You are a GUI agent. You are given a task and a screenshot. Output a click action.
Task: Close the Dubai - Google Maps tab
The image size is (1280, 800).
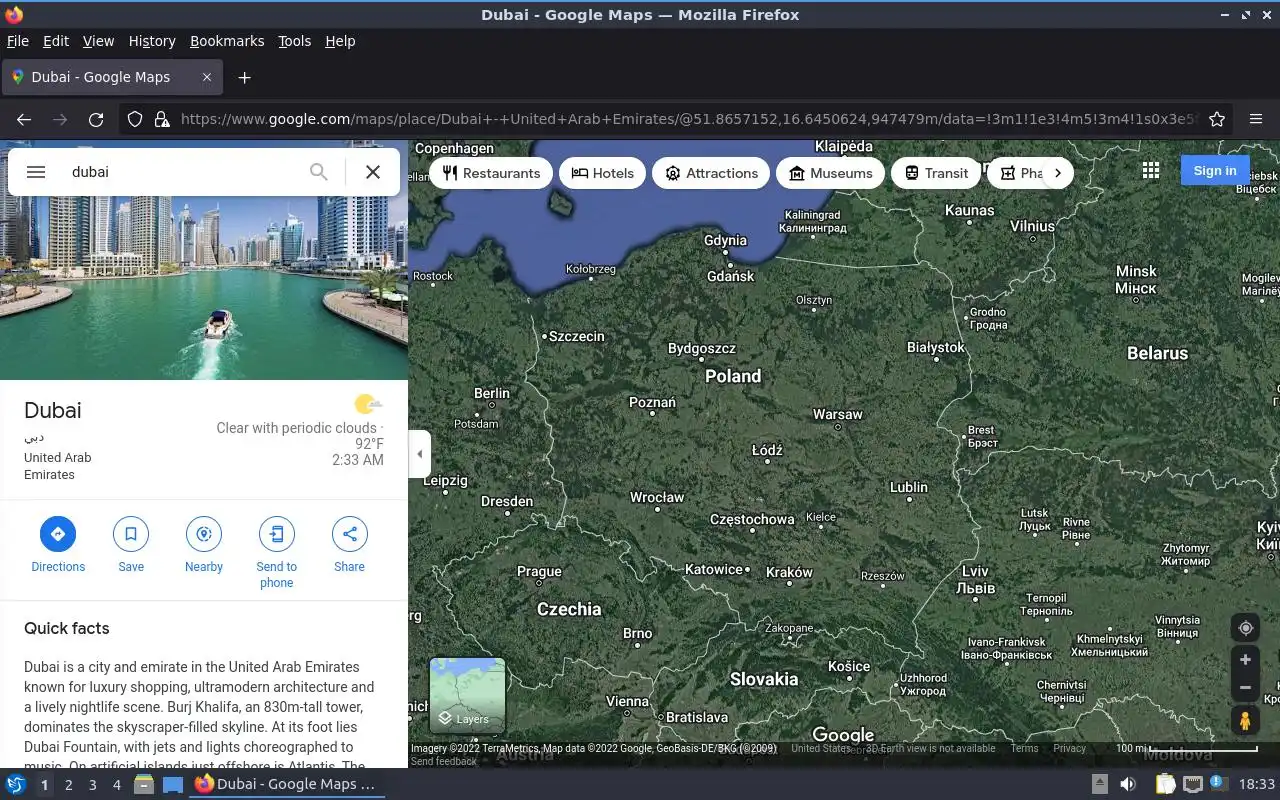pyautogui.click(x=207, y=77)
